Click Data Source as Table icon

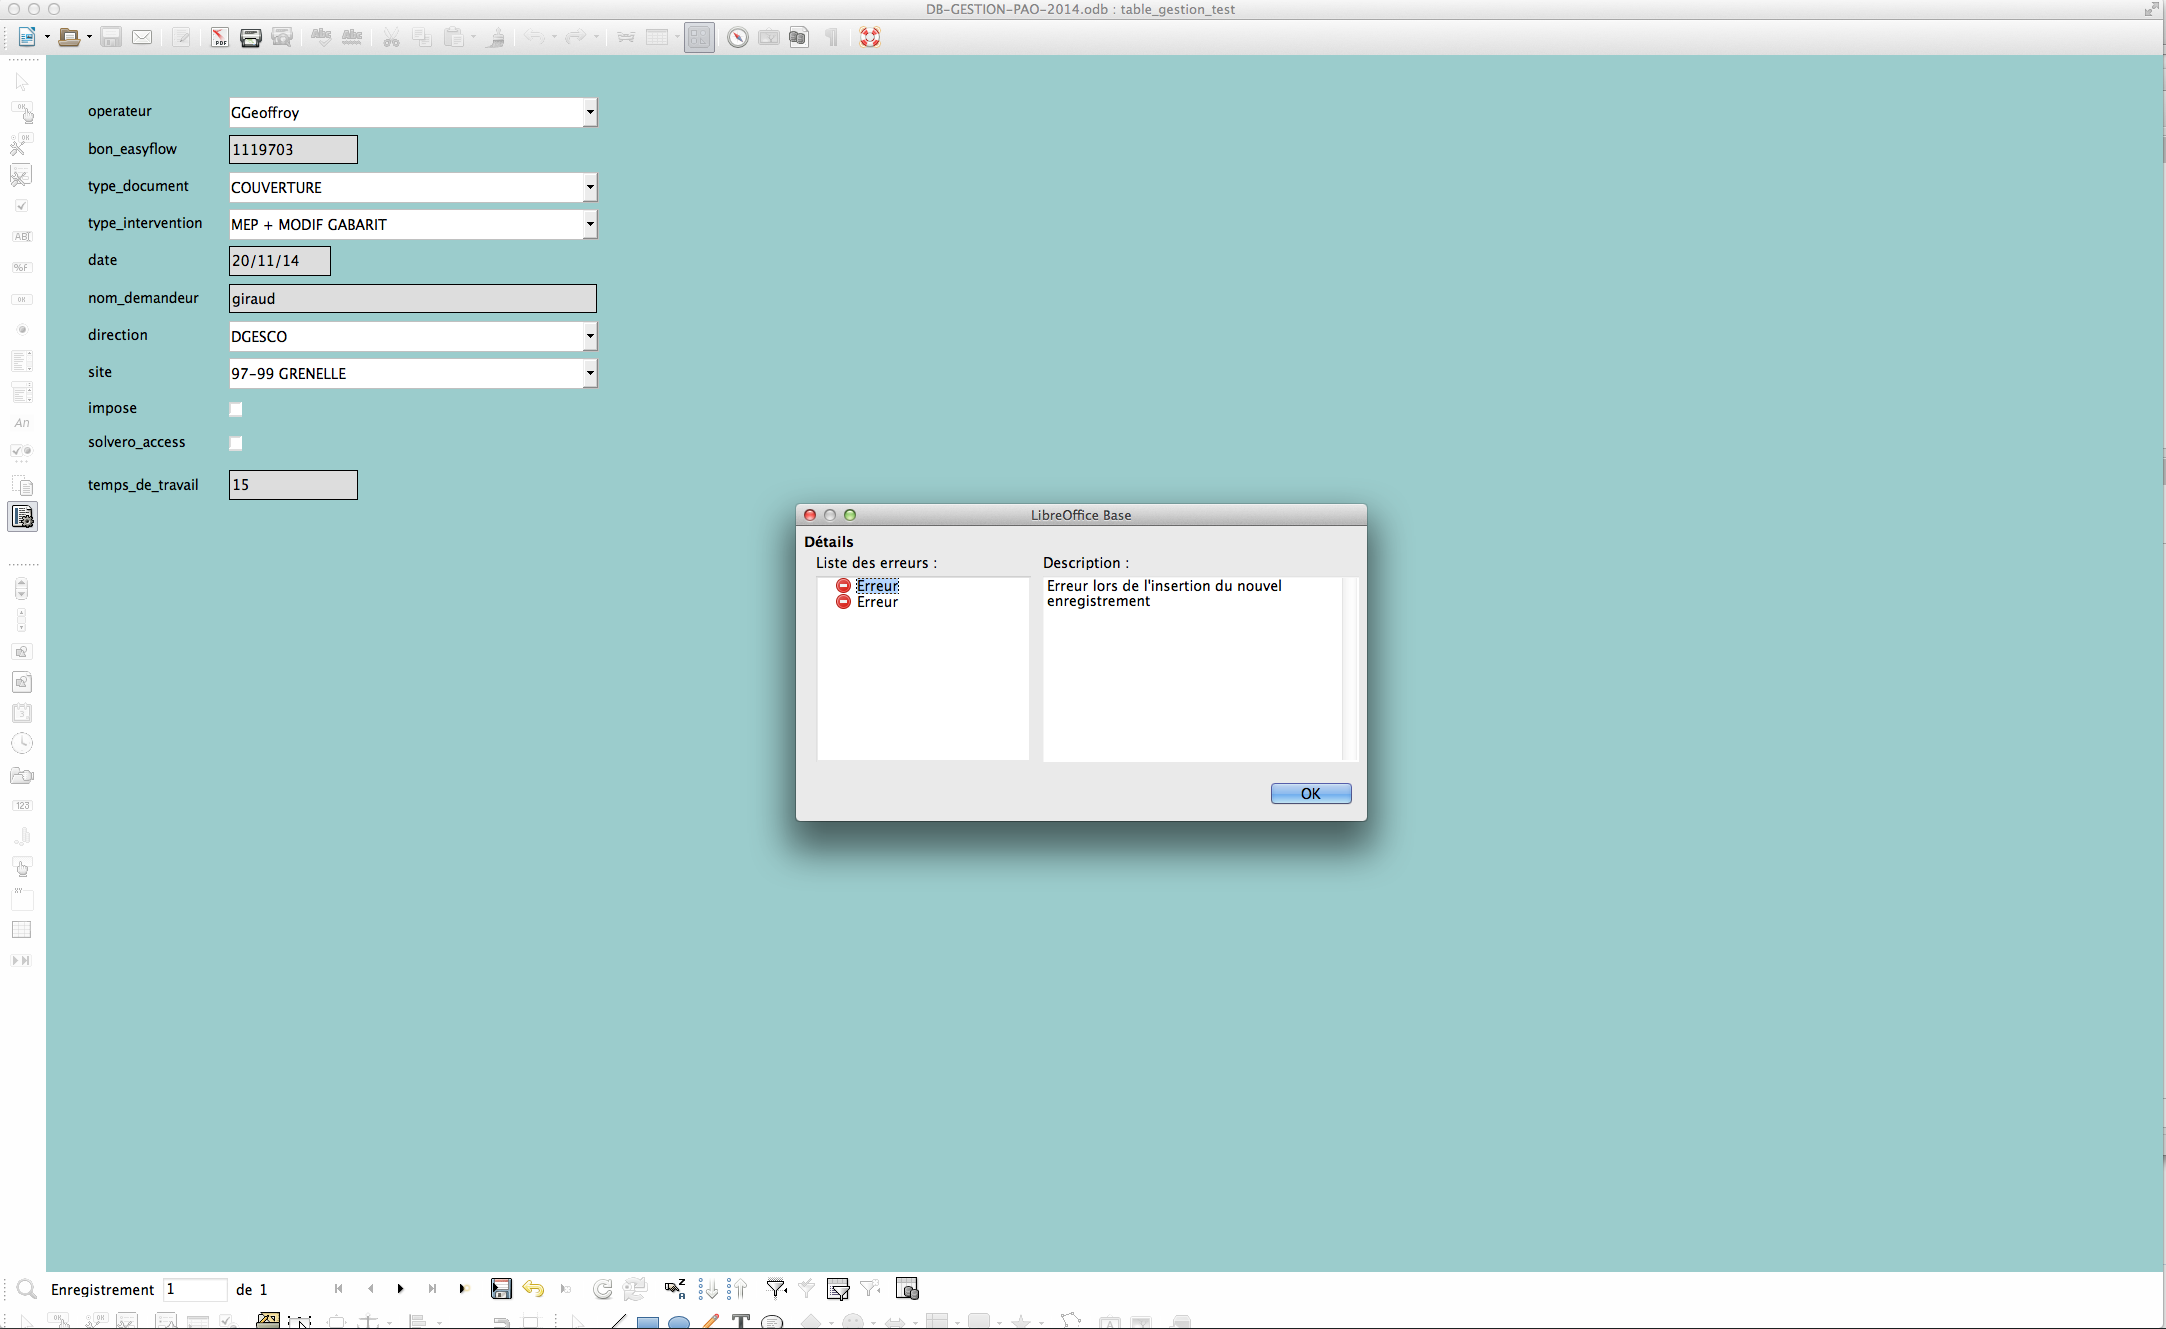[907, 1289]
